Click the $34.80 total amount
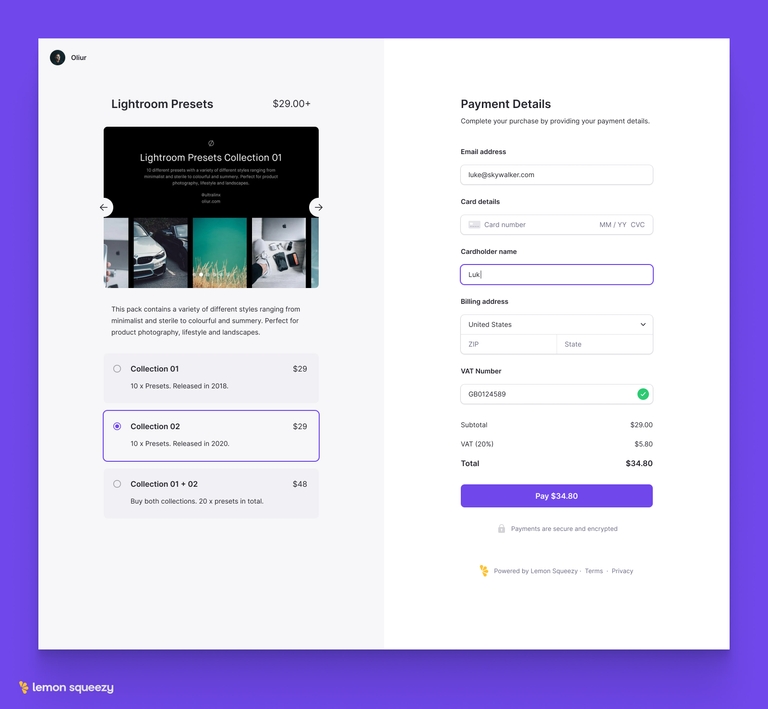The image size is (768, 709). pos(639,463)
